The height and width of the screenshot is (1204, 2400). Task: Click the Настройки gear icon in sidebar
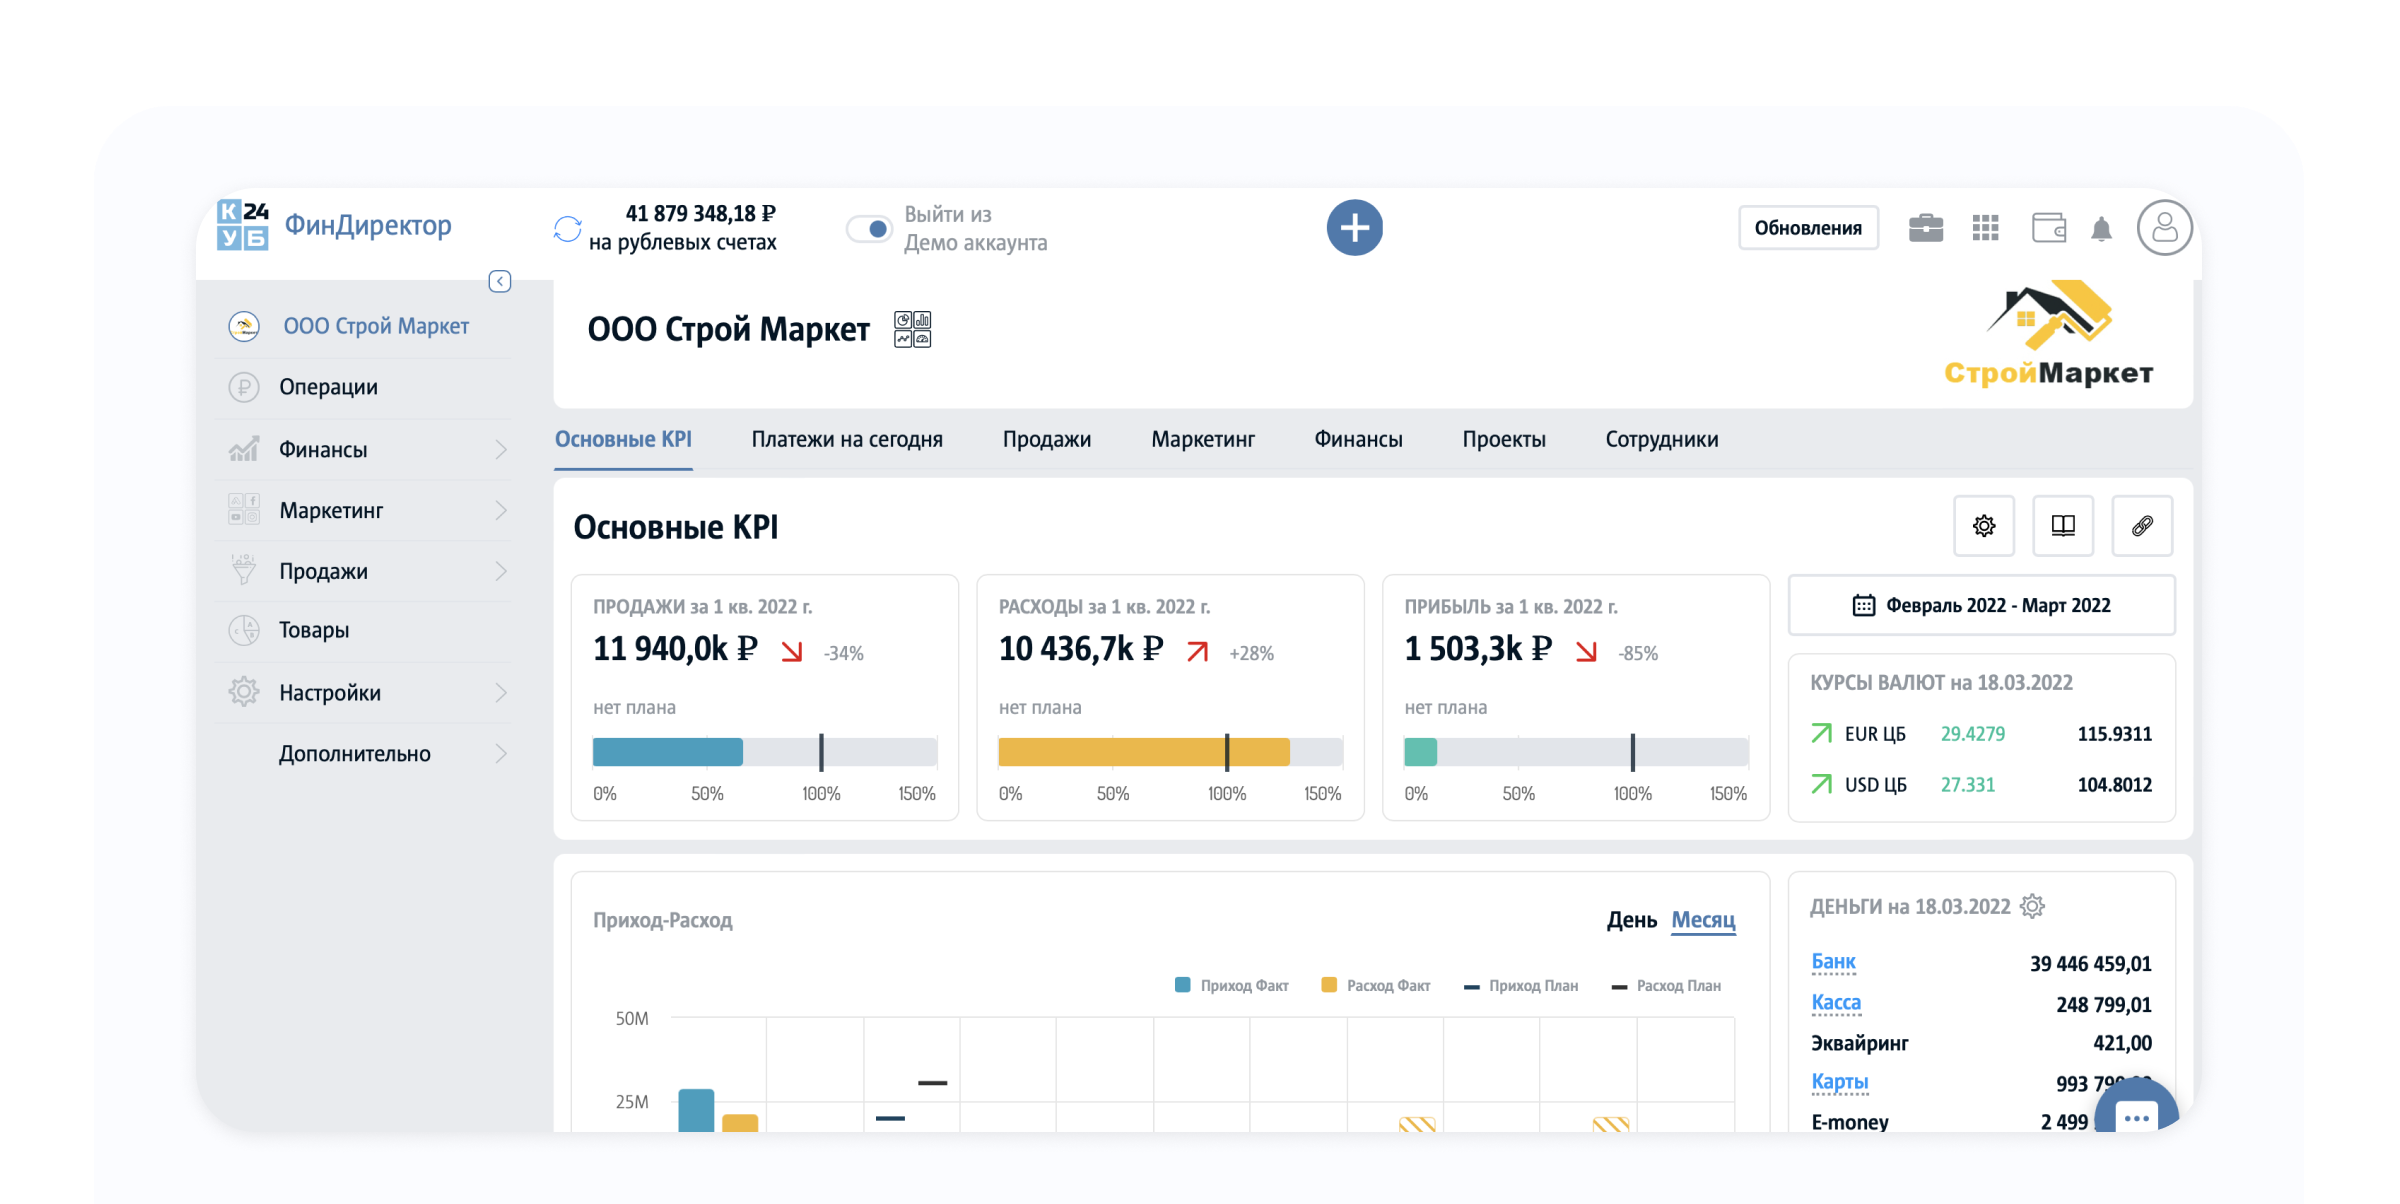[x=244, y=692]
